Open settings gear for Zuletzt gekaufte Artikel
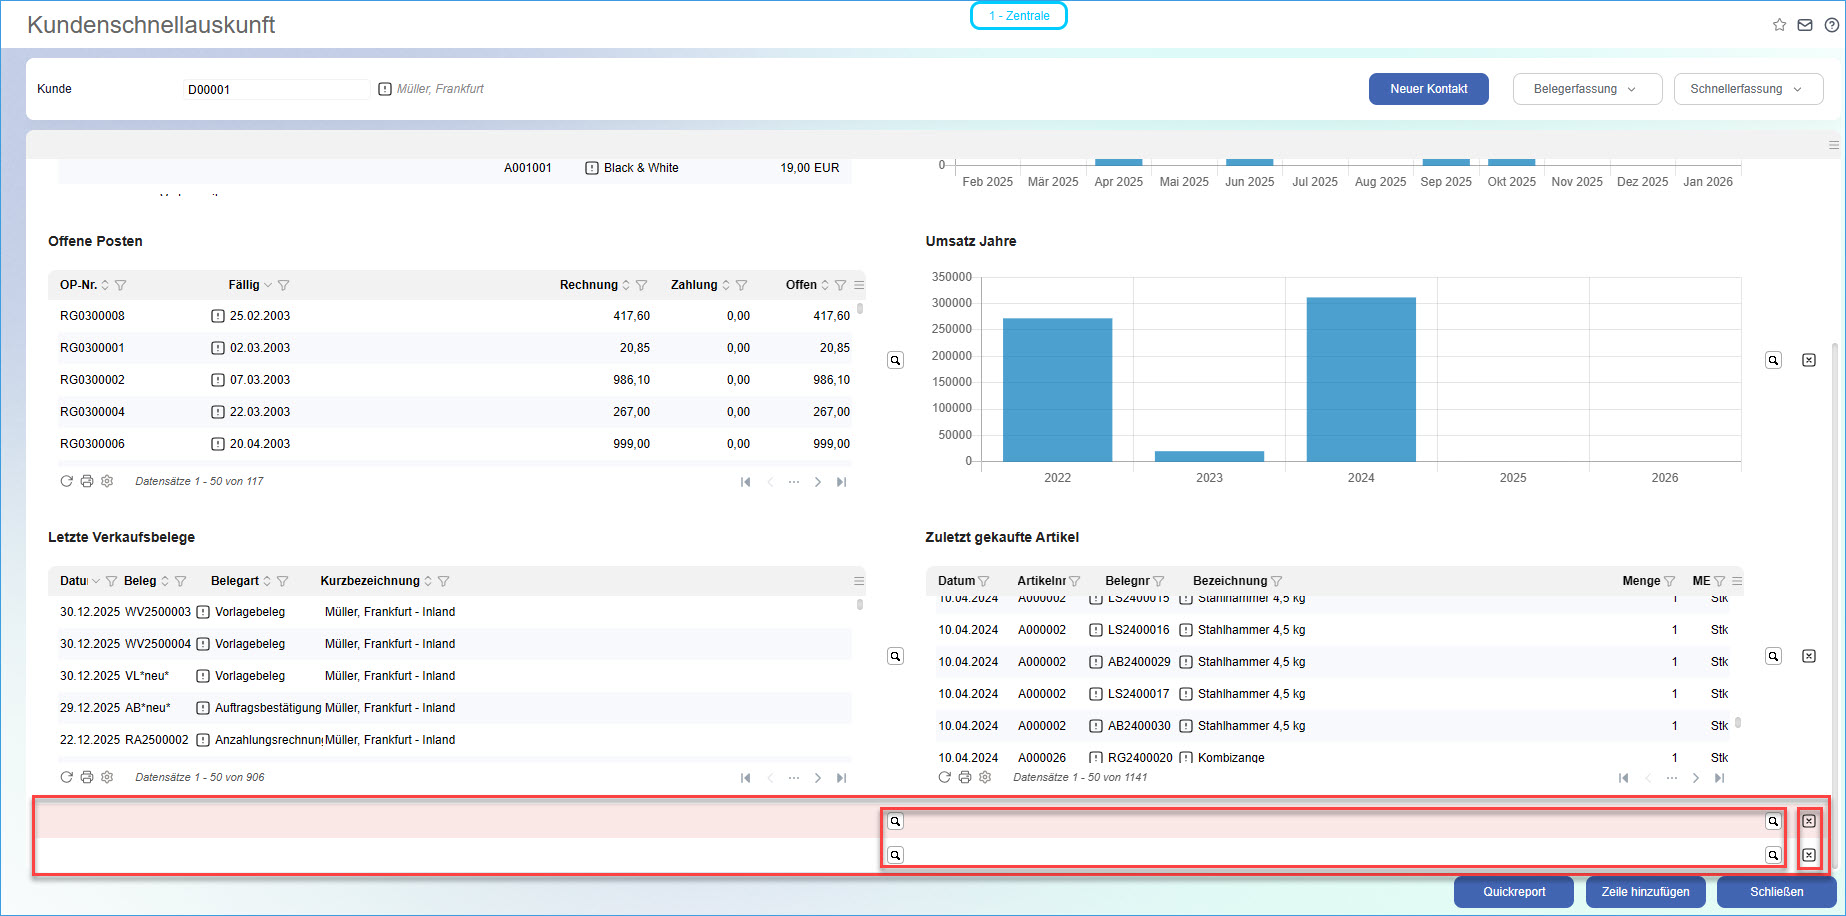Screen dimensions: 1846x916 pos(985,777)
